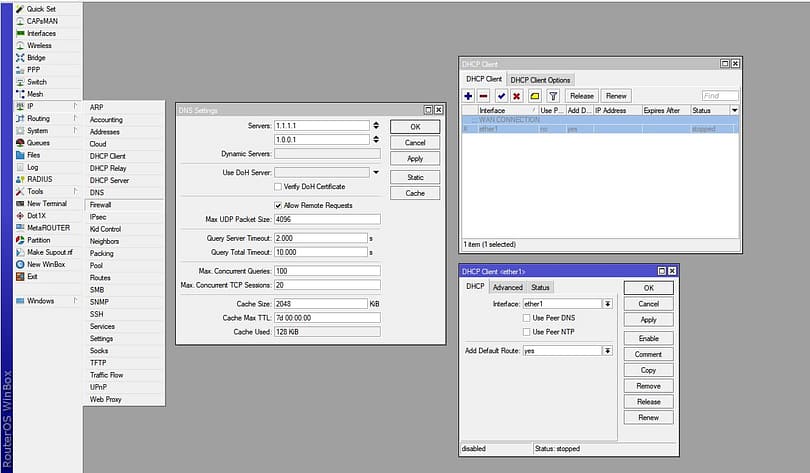The width and height of the screenshot is (810, 473).
Task: Click the Bridge sidebar icon
Action: click(20, 57)
